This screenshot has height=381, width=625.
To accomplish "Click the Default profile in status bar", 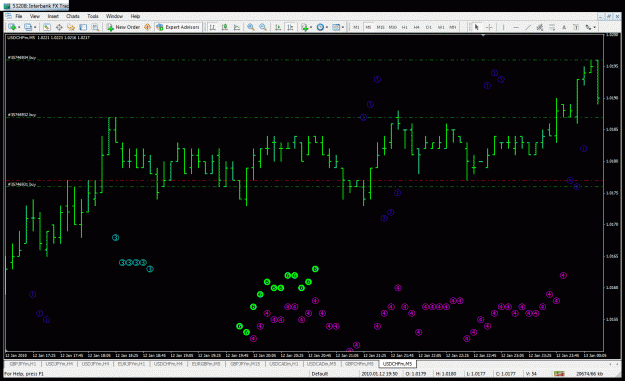I will pyautogui.click(x=320, y=374).
